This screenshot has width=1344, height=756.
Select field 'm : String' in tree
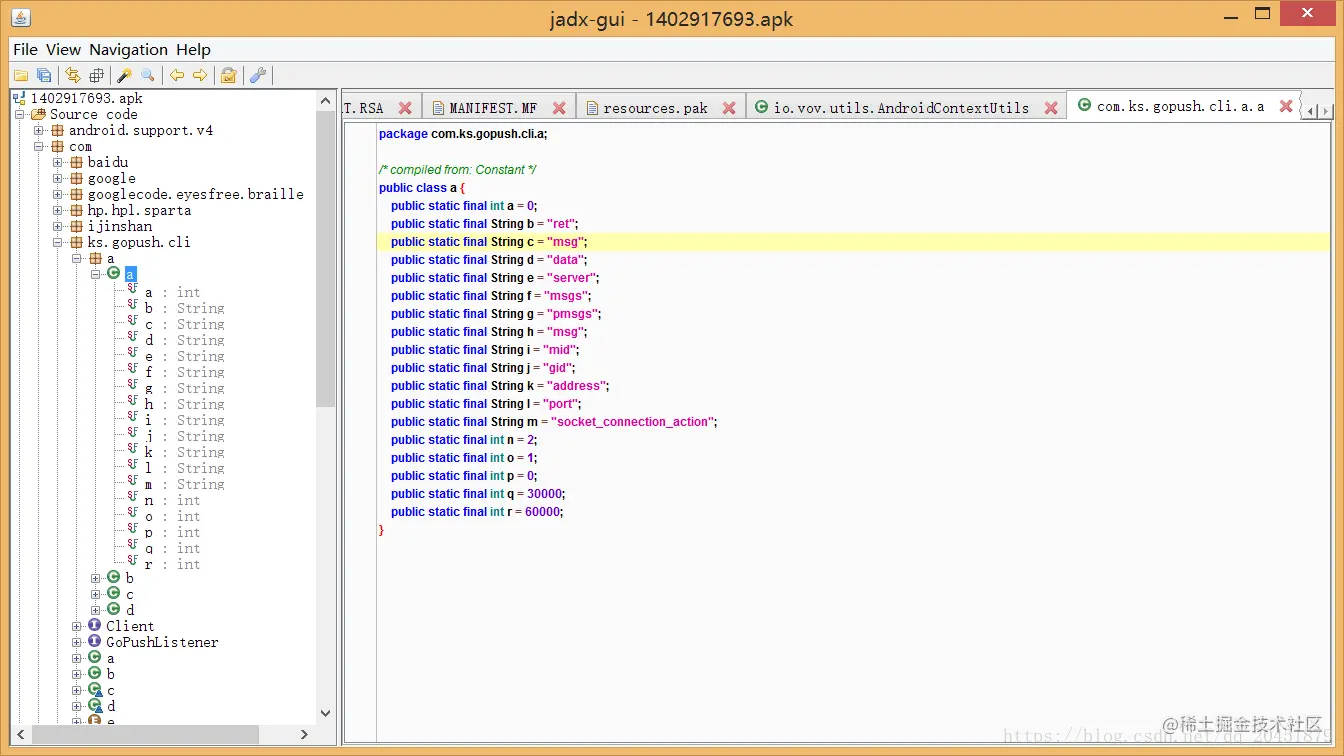click(x=184, y=484)
